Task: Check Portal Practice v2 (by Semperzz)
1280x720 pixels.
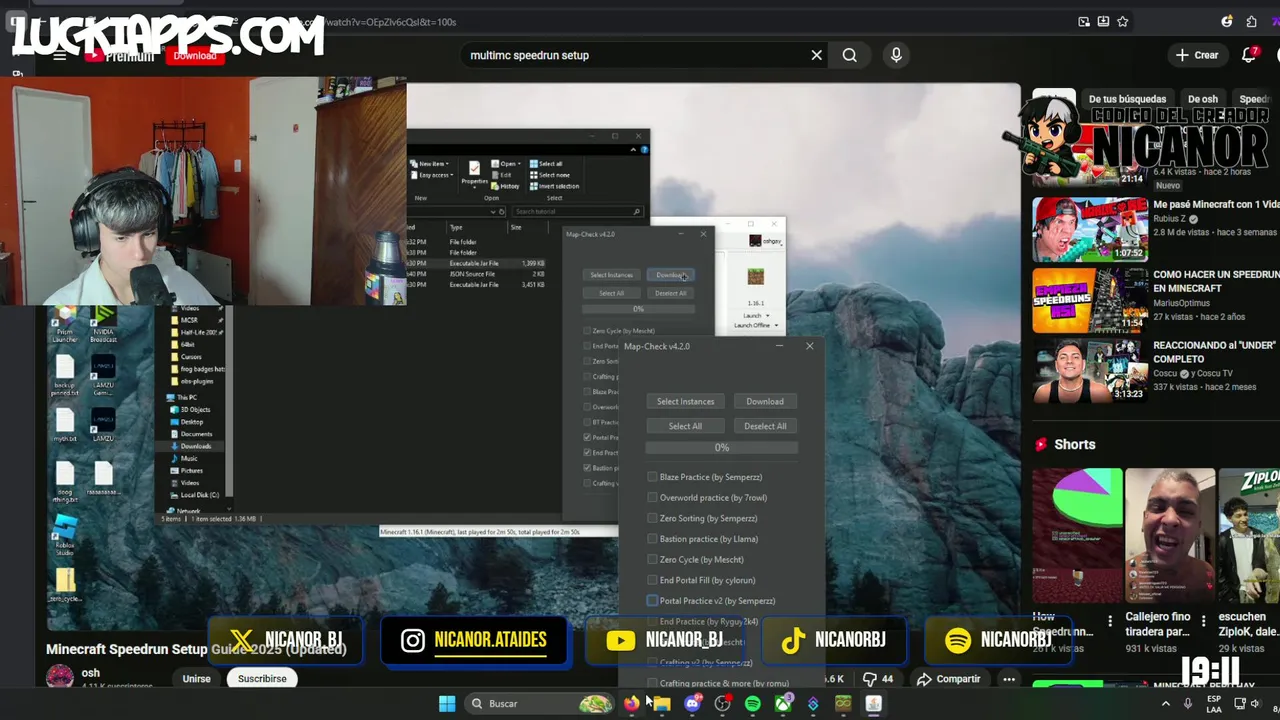Action: [652, 601]
